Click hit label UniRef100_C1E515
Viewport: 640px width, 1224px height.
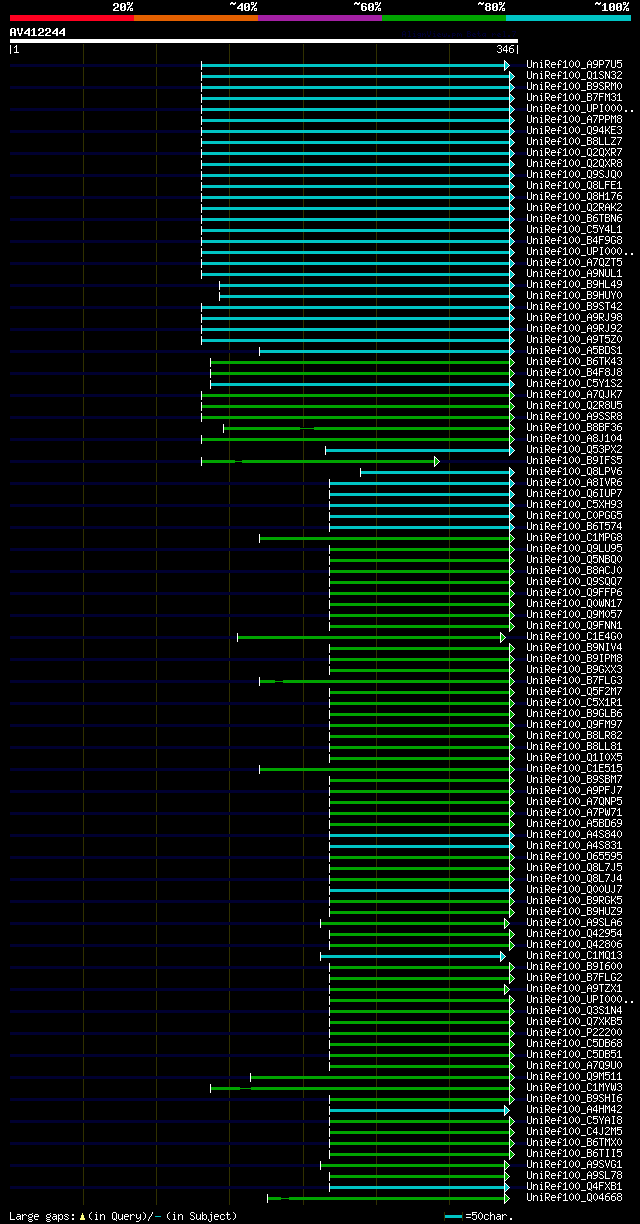[x=574, y=768]
